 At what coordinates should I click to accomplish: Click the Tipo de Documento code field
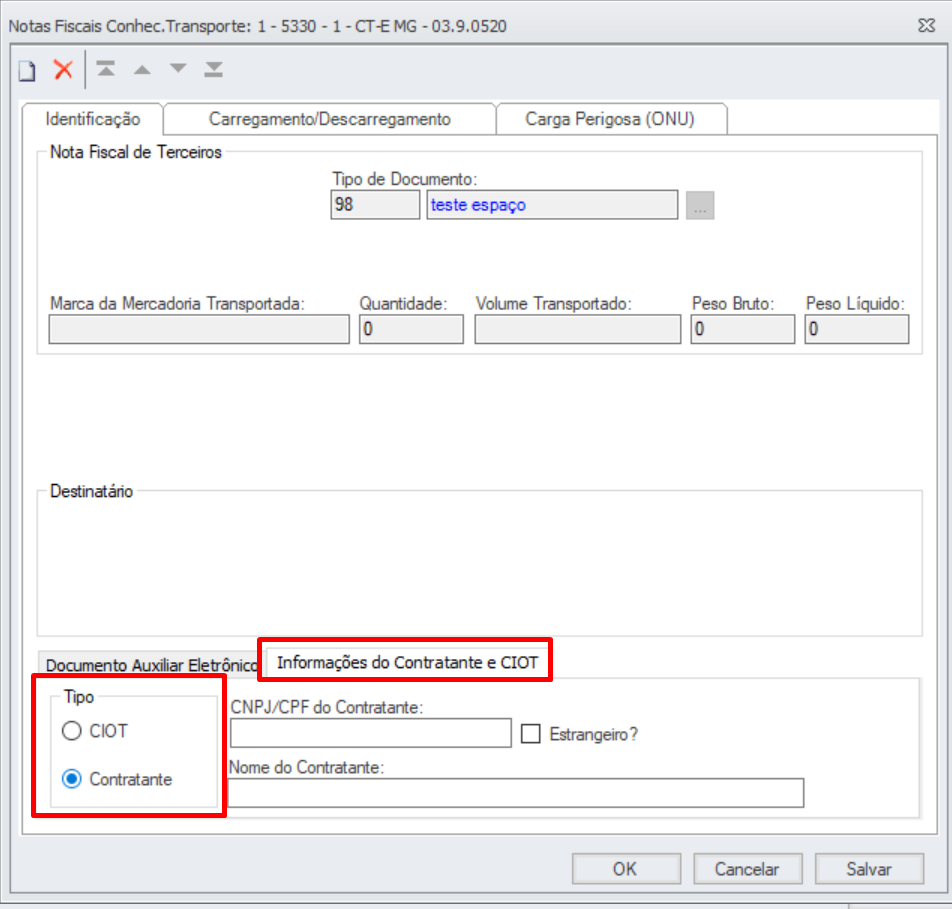(375, 205)
